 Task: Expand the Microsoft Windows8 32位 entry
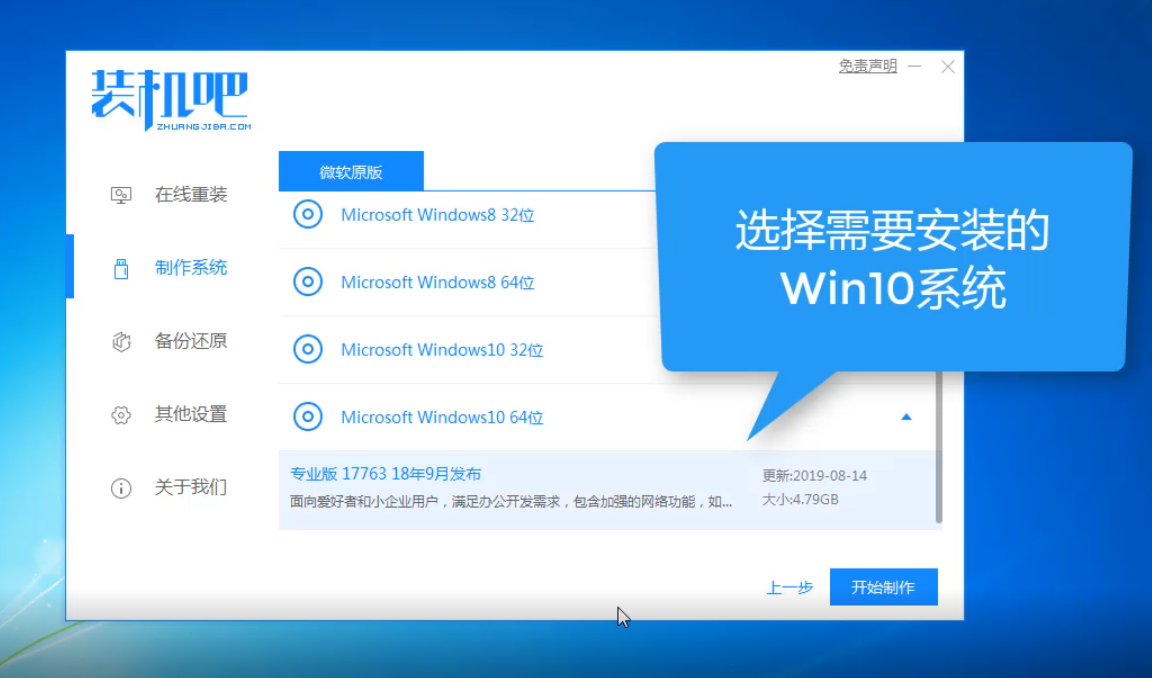pyautogui.click(x=905, y=214)
